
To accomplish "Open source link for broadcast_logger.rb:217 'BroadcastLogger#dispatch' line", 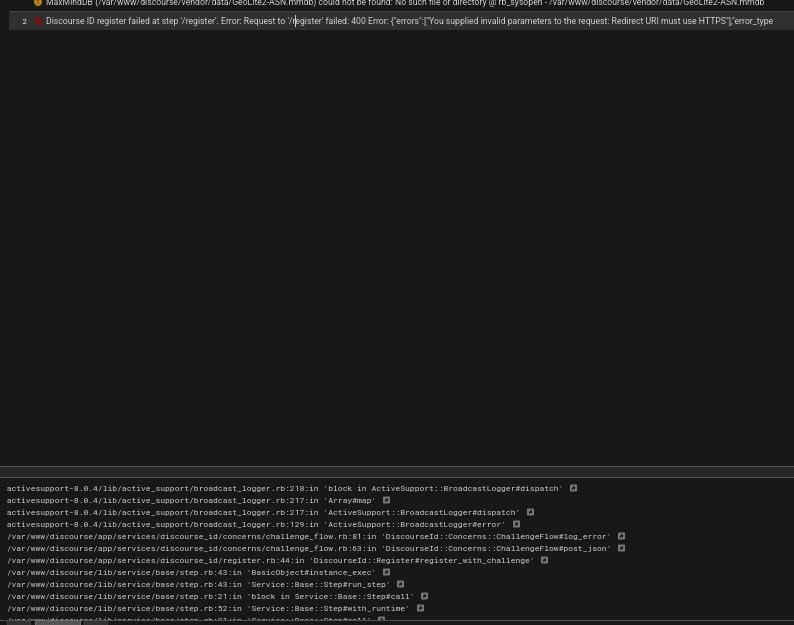I will pyautogui.click(x=530, y=513).
